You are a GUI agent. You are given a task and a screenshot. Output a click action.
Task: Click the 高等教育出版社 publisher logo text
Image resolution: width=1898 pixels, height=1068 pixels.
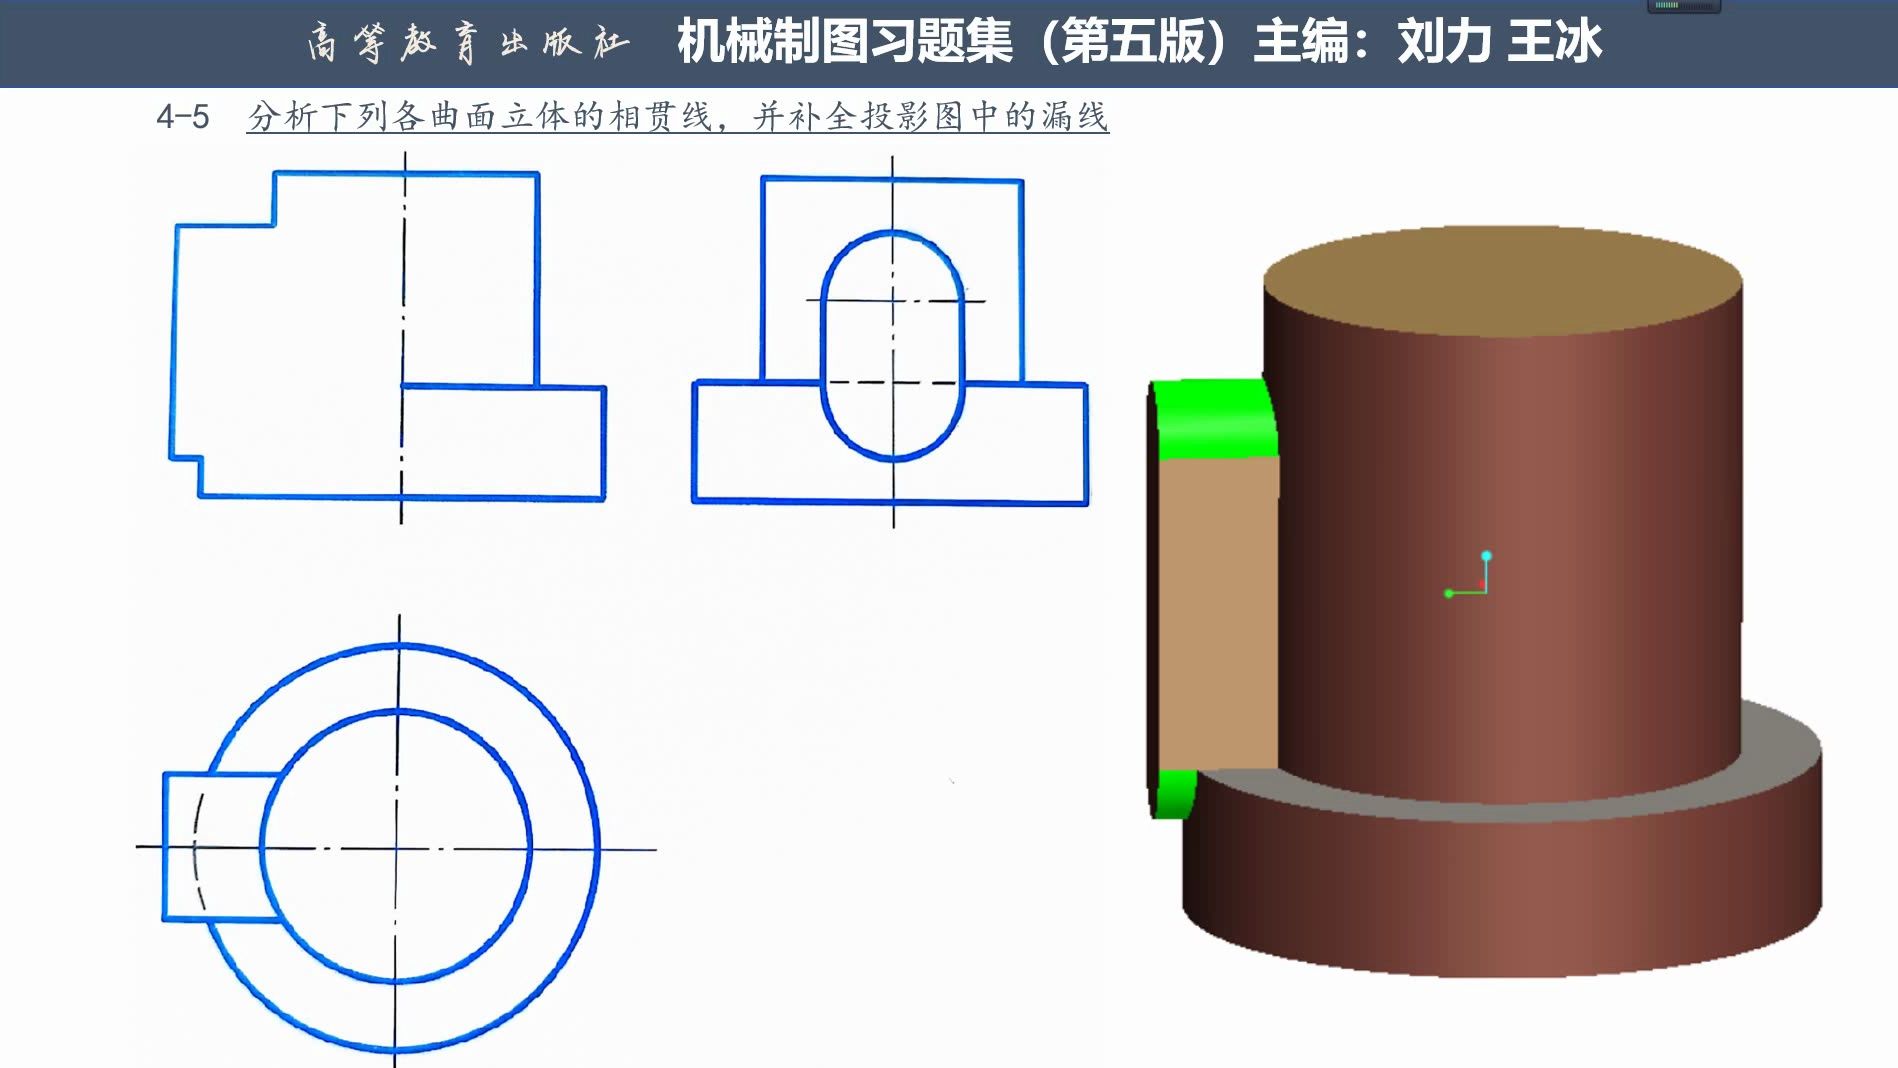pos(468,43)
